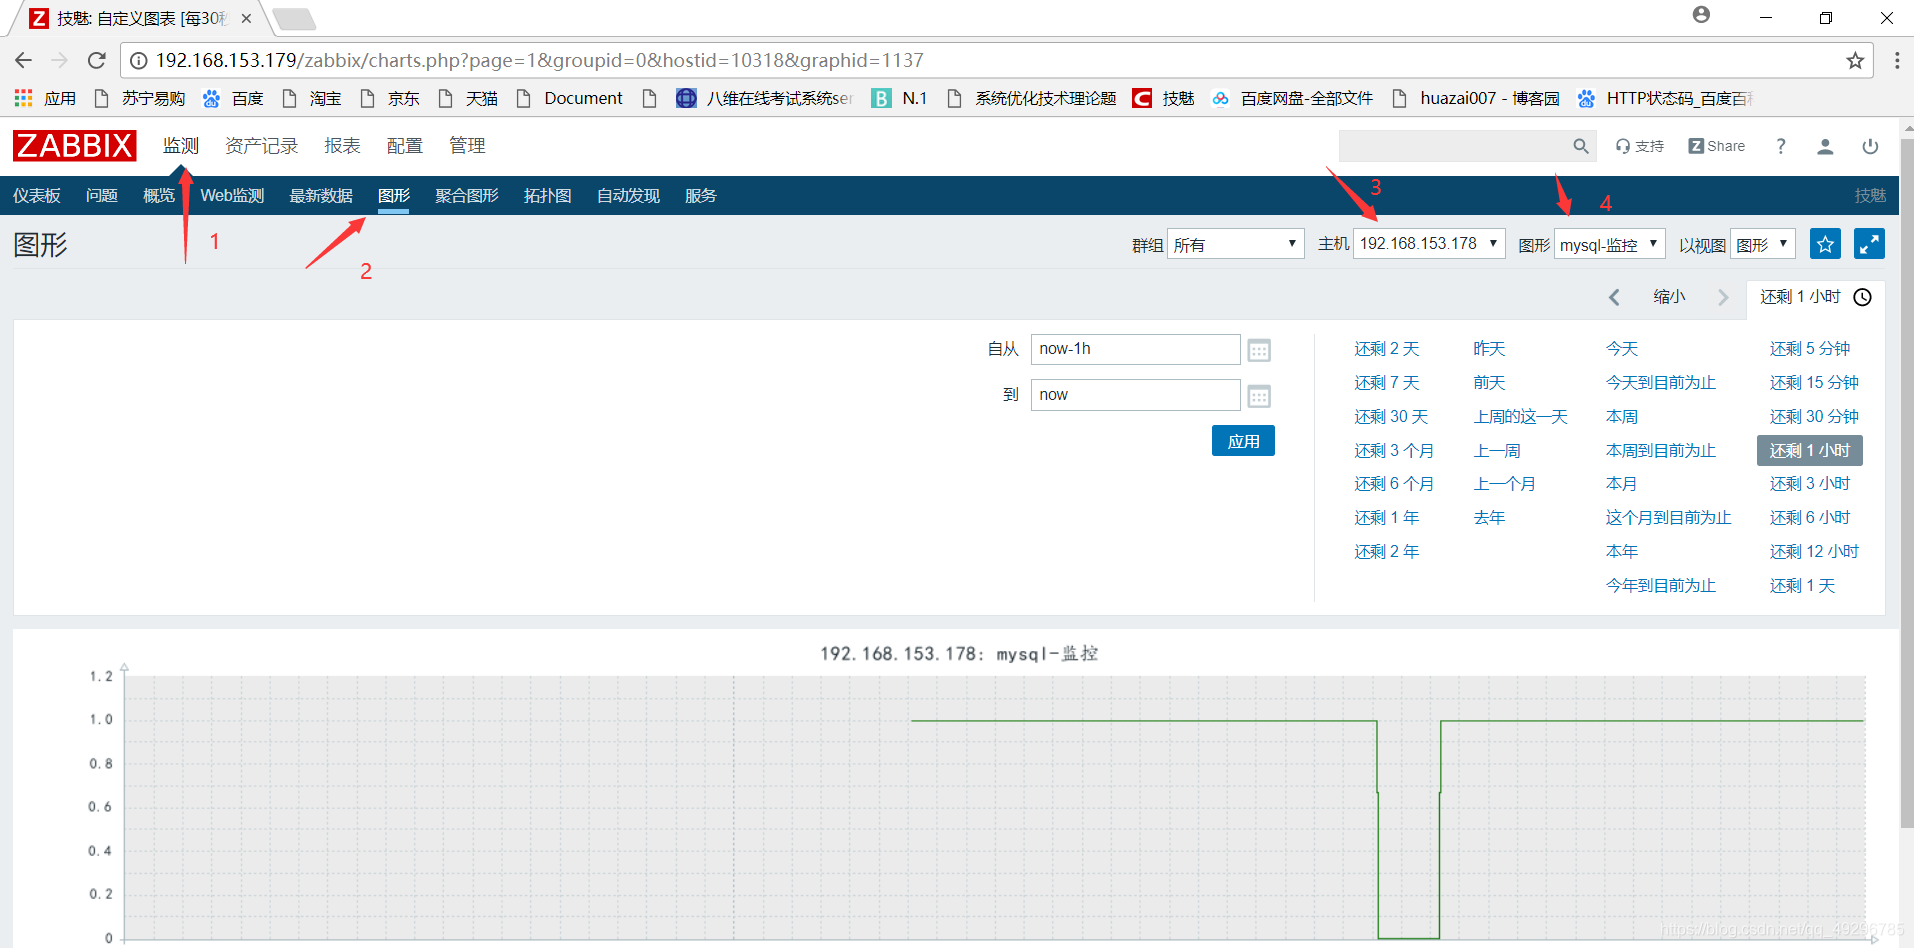Select 还剩 30 天 time range
This screenshot has width=1914, height=948.
(x=1391, y=417)
